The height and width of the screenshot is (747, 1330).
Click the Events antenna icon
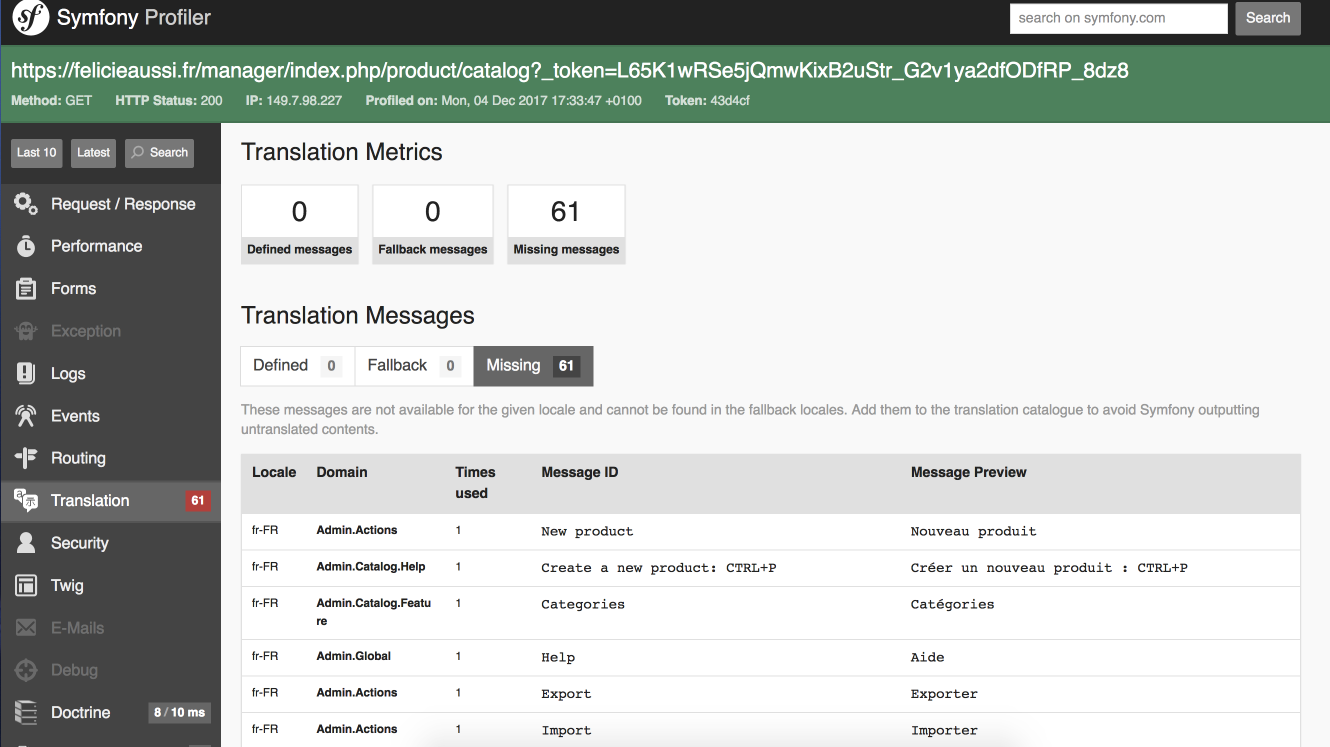(26, 416)
